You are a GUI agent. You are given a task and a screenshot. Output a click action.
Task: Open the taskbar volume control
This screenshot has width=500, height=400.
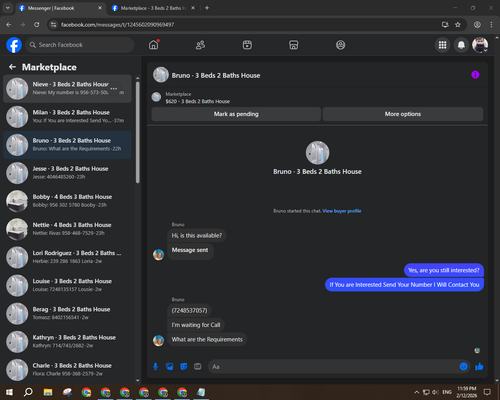tap(435, 392)
